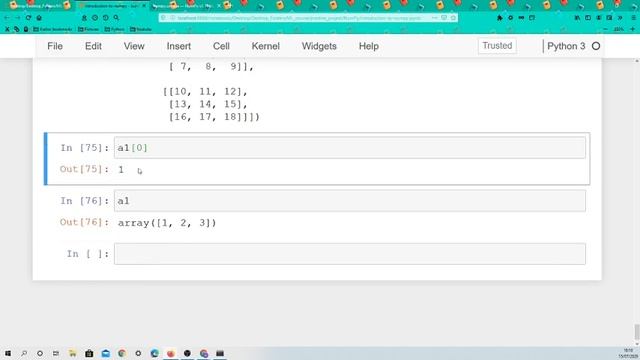Open the browser hamburger menu

point(633,18)
